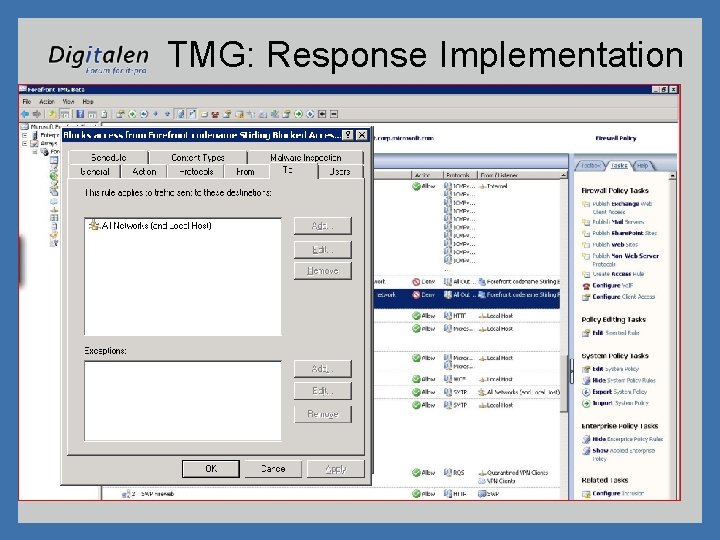
Task: Click the Back arrow in the toolbar
Action: click(x=25, y=114)
